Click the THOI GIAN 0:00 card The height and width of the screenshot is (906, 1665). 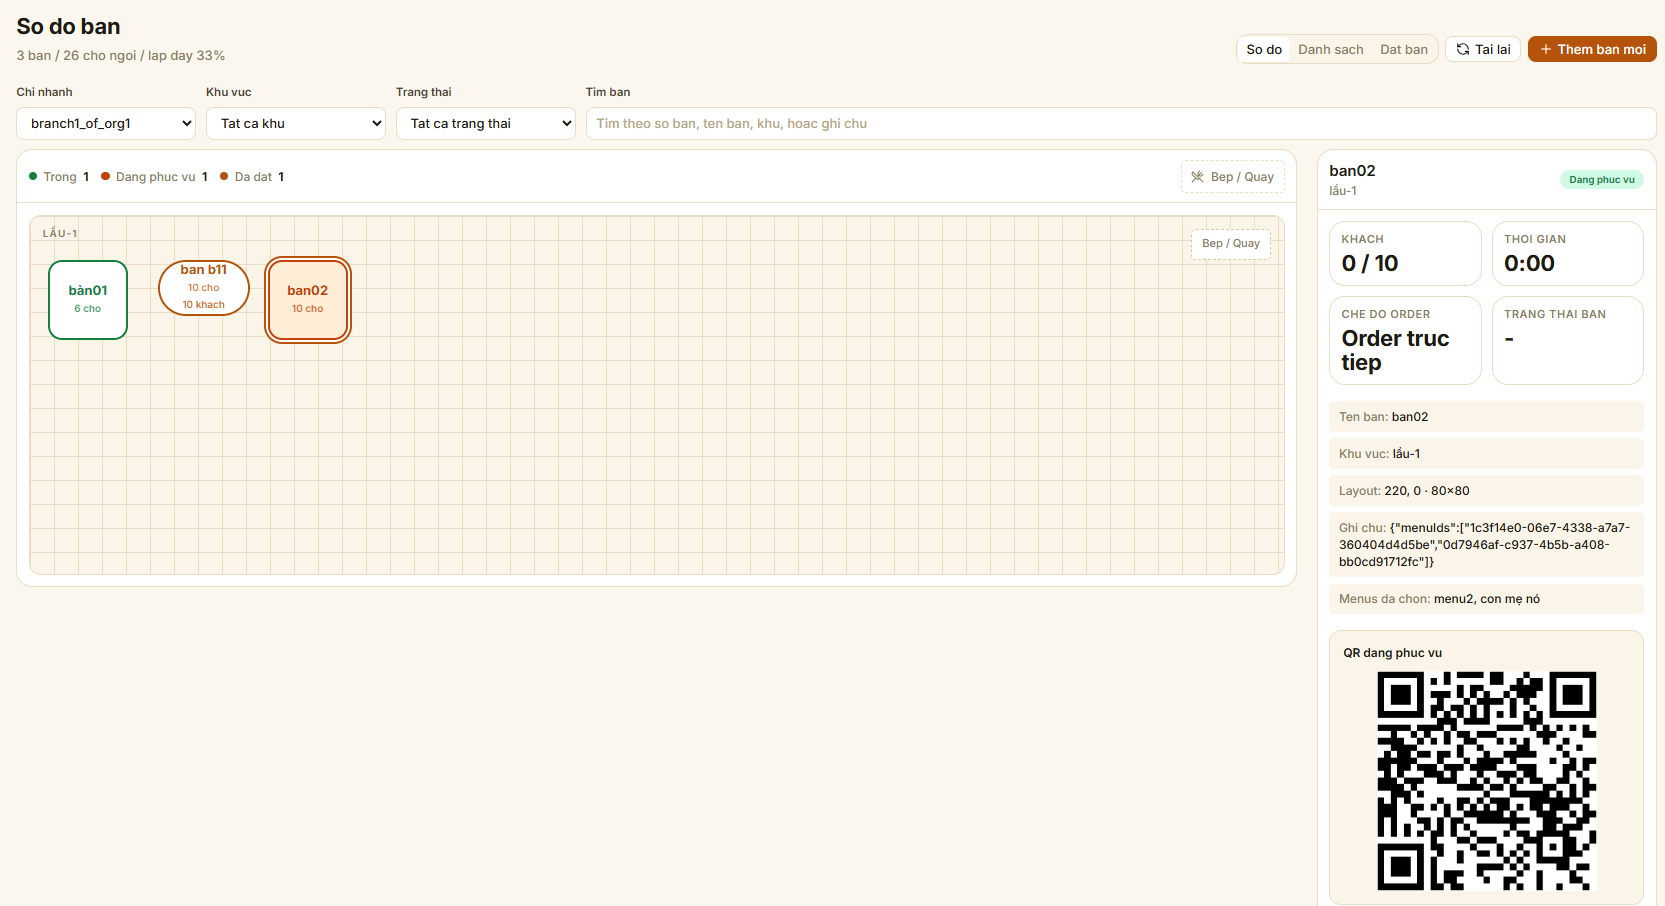click(1568, 254)
